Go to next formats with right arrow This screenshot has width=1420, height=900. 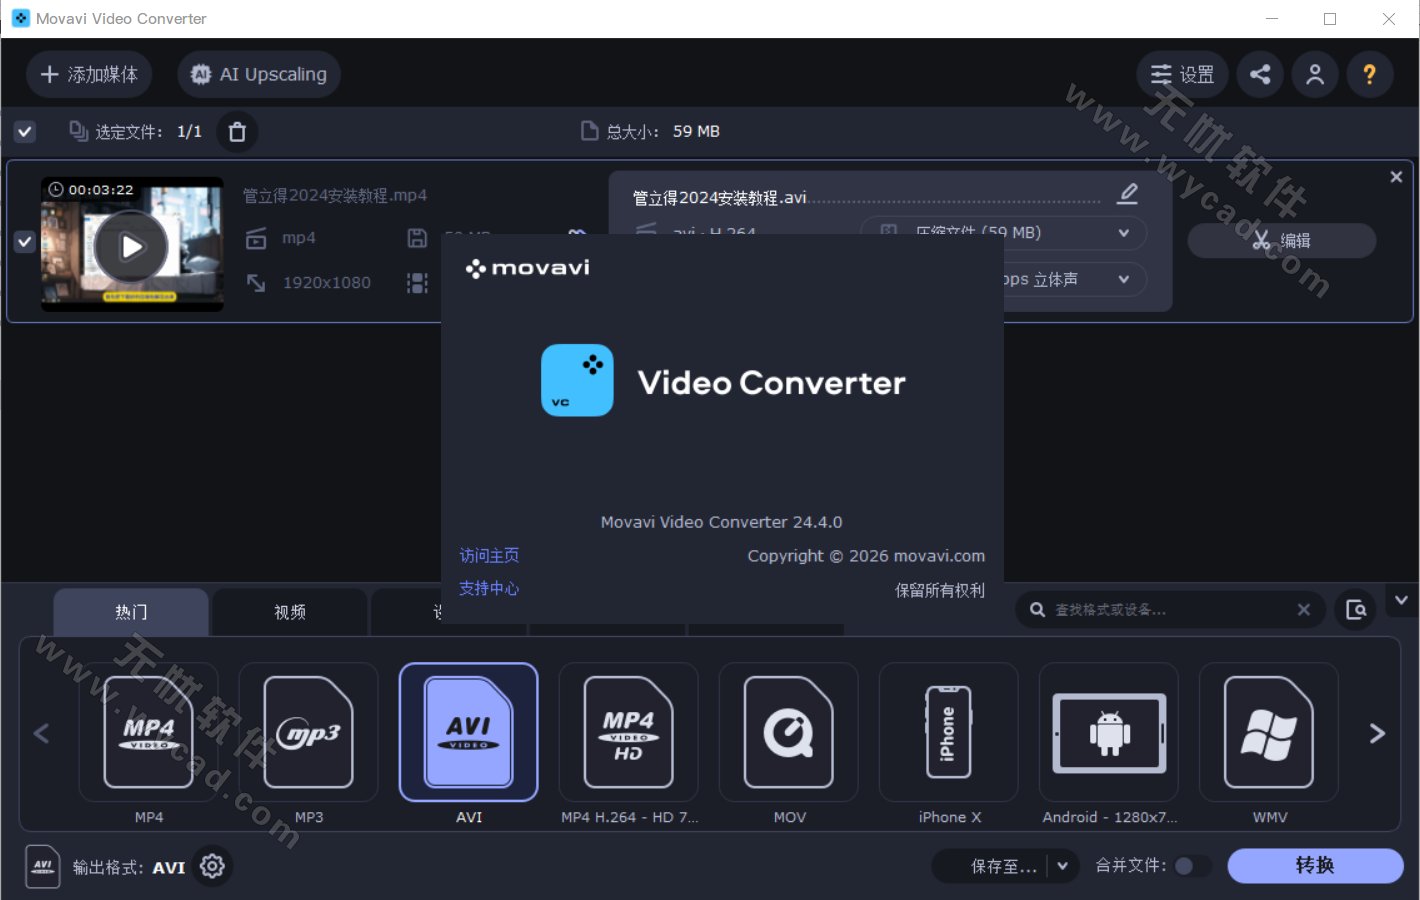(x=1377, y=733)
